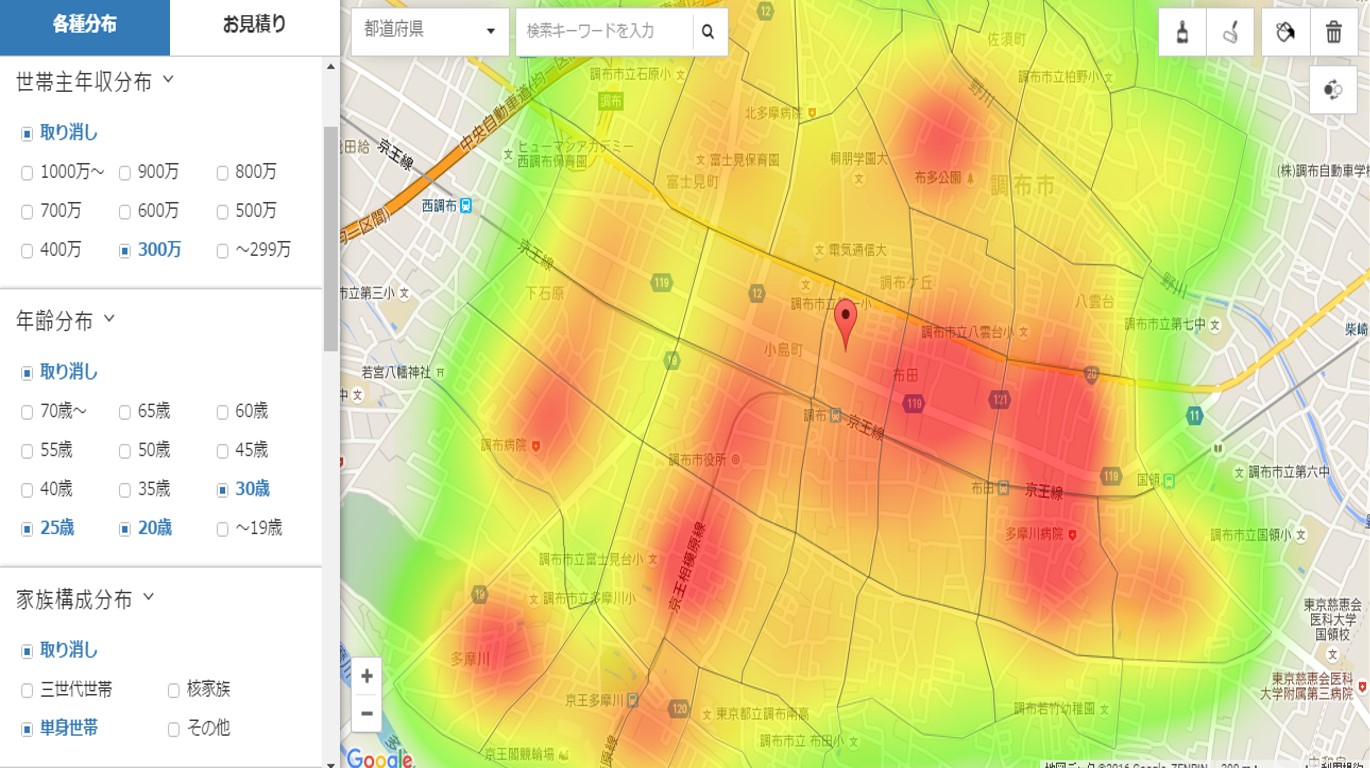Click the 西調布 train station icon
The height and width of the screenshot is (768, 1370).
coord(466,206)
